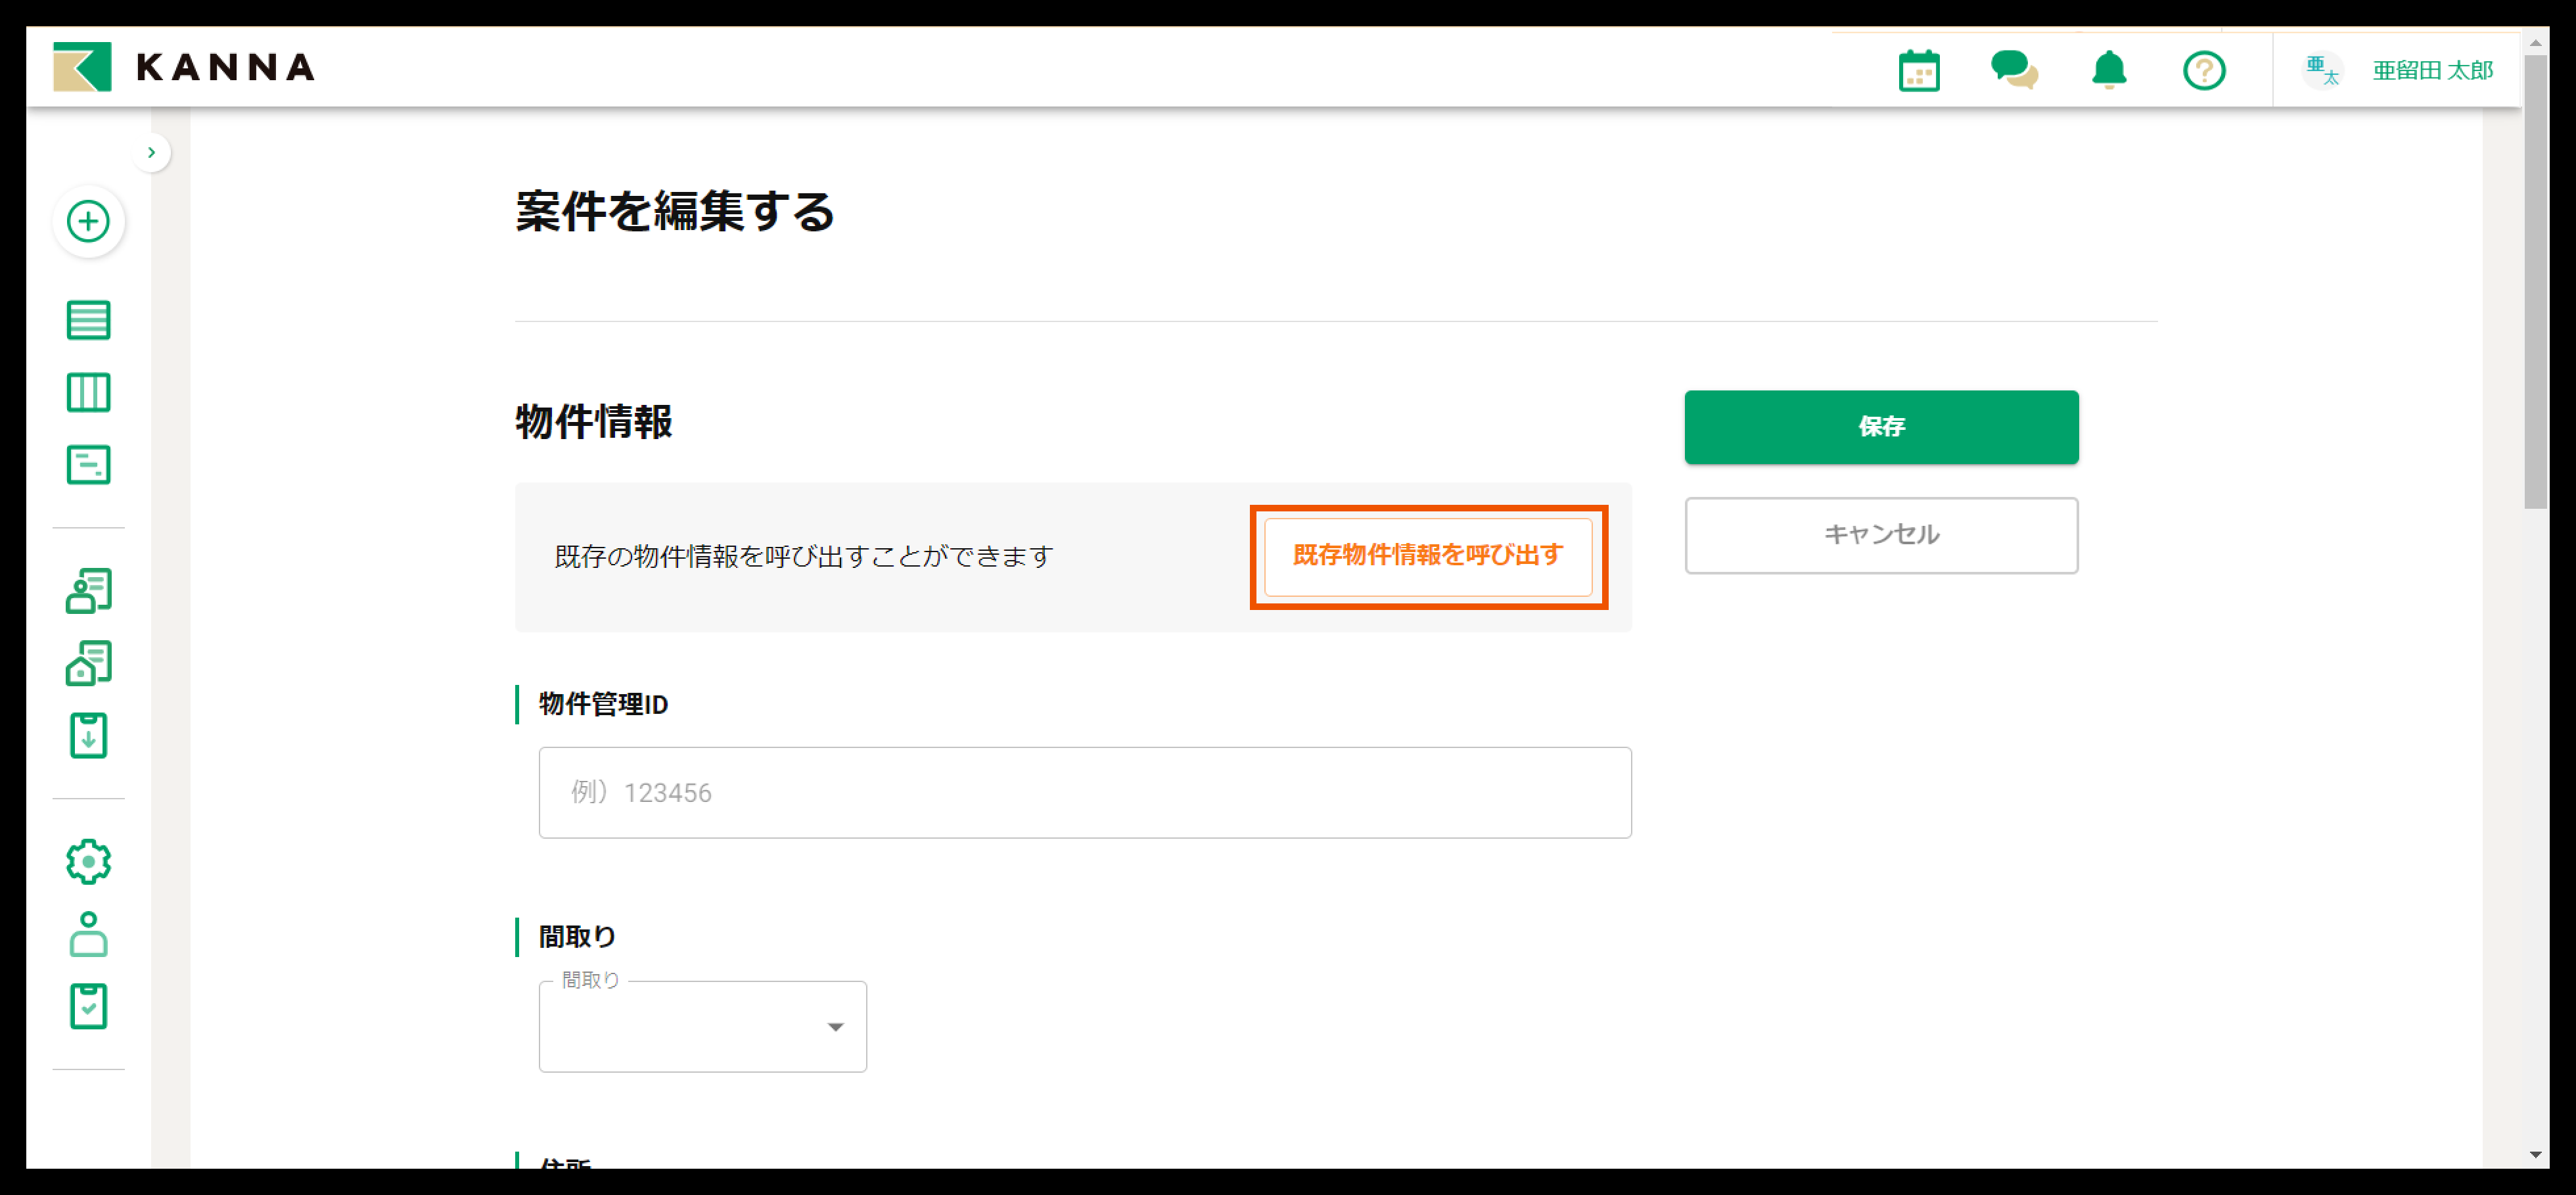Click the help question mark icon

(2203, 70)
